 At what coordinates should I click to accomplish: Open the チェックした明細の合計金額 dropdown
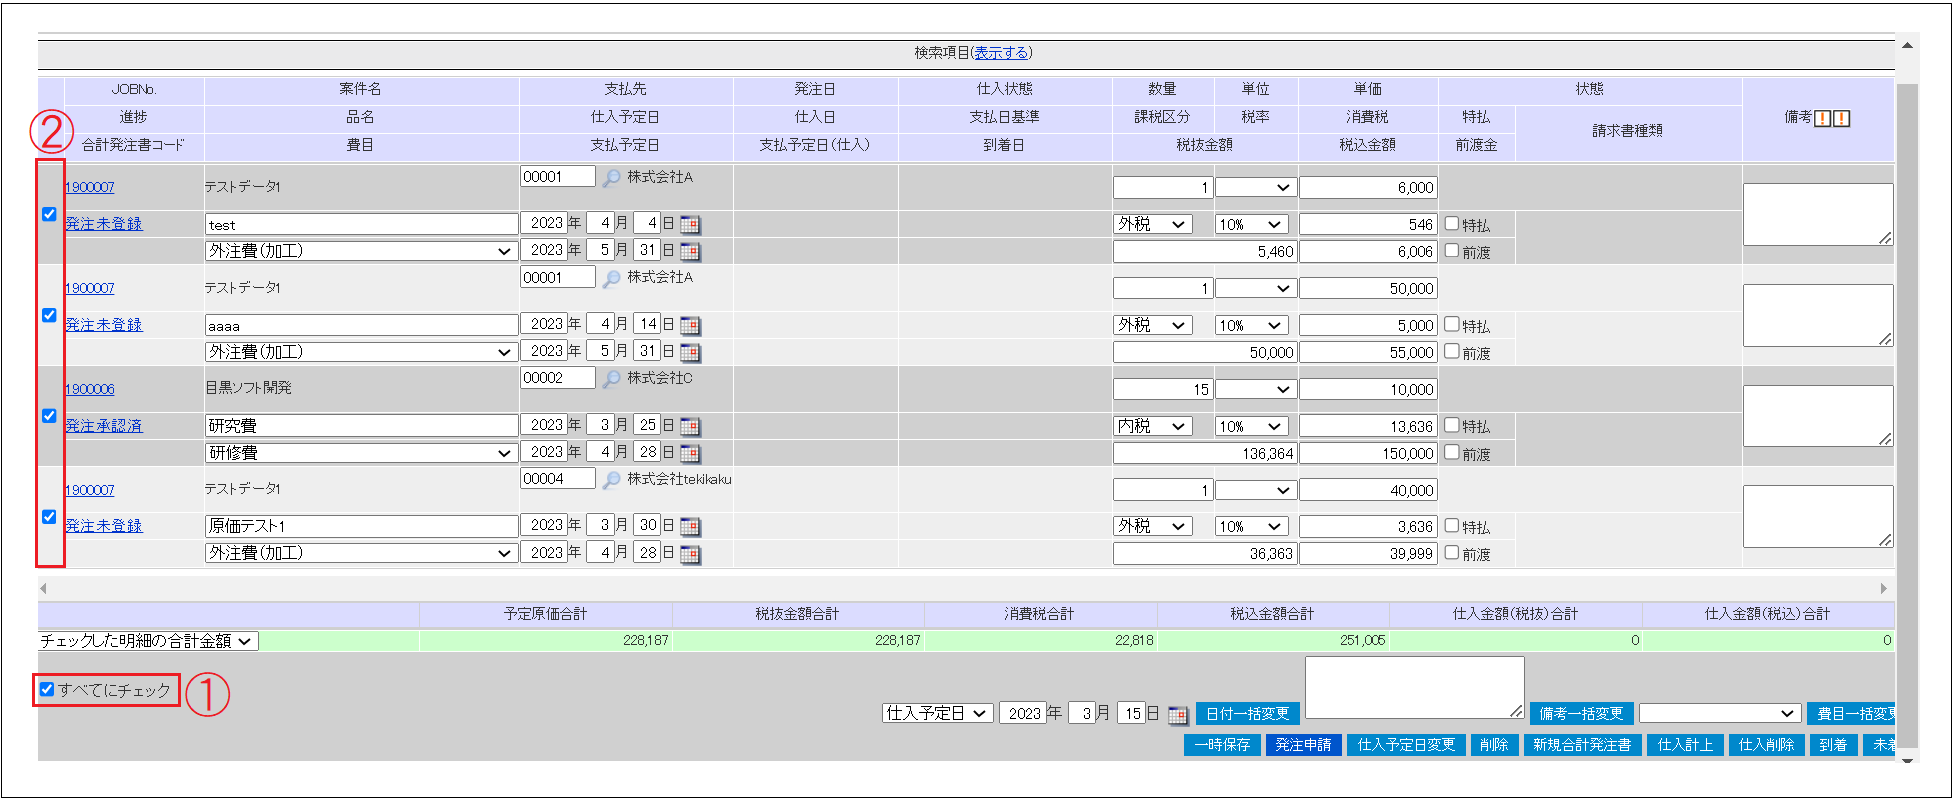pos(148,641)
